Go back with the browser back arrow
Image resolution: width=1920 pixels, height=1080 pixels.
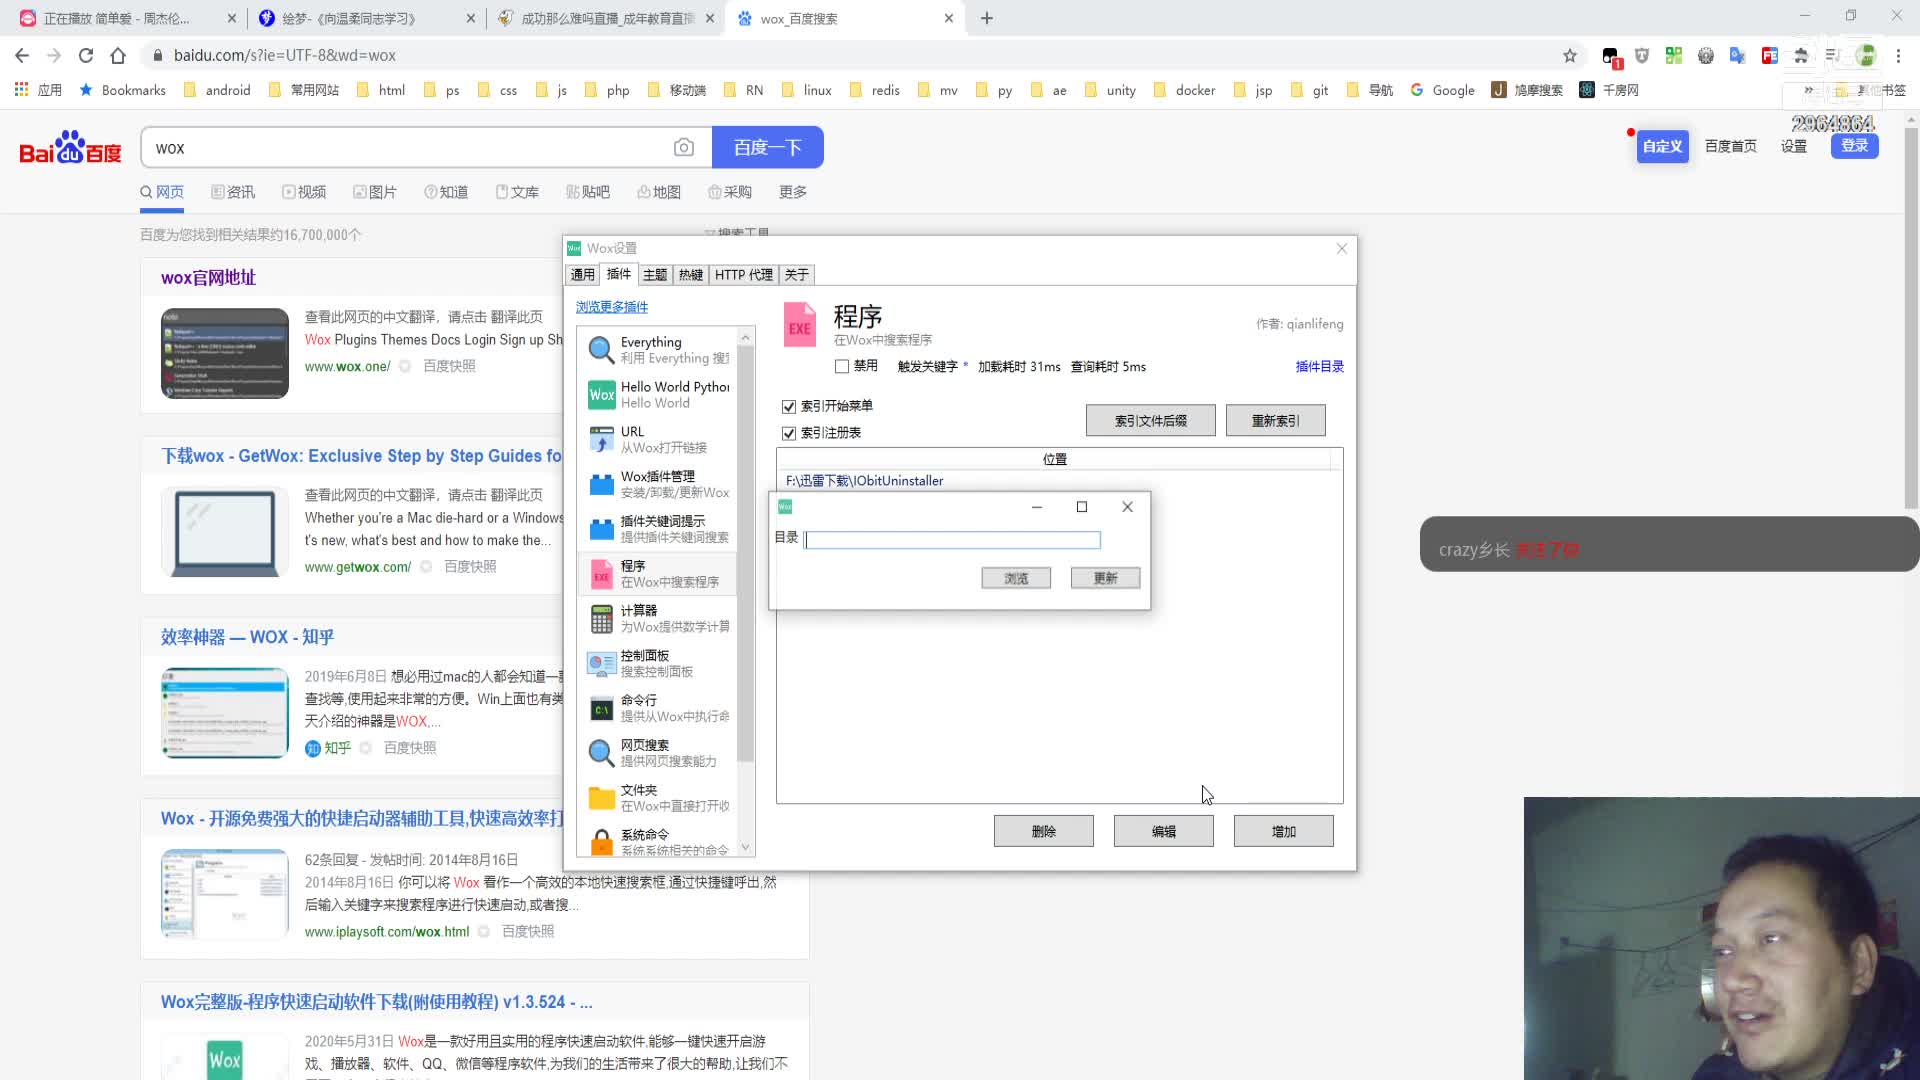pyautogui.click(x=22, y=56)
